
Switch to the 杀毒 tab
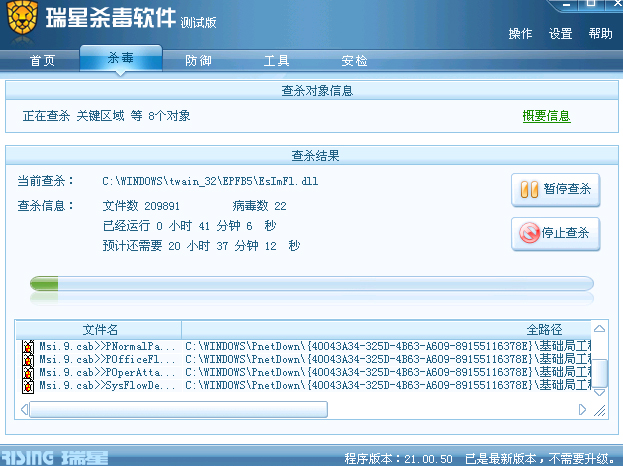[x=121, y=58]
